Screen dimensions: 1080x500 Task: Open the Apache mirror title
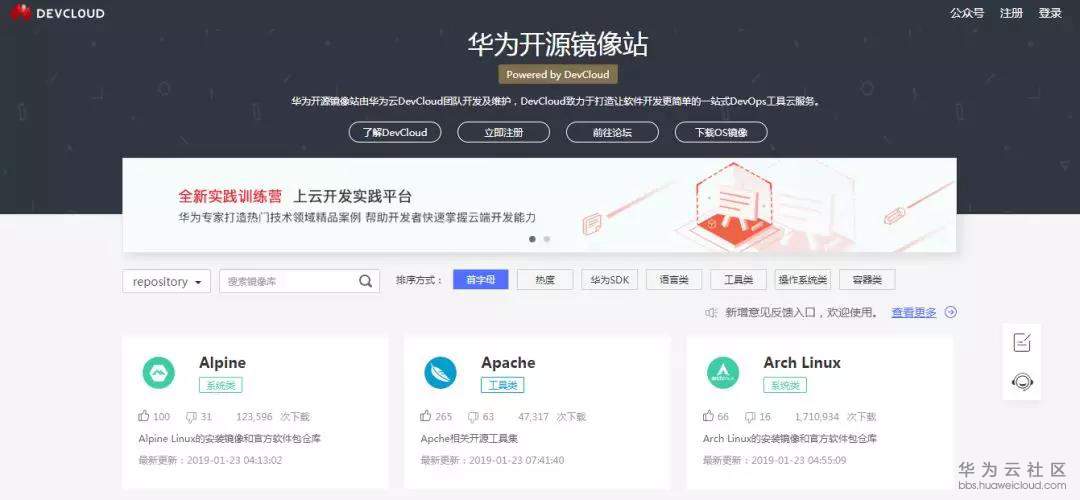pyautogui.click(x=508, y=363)
